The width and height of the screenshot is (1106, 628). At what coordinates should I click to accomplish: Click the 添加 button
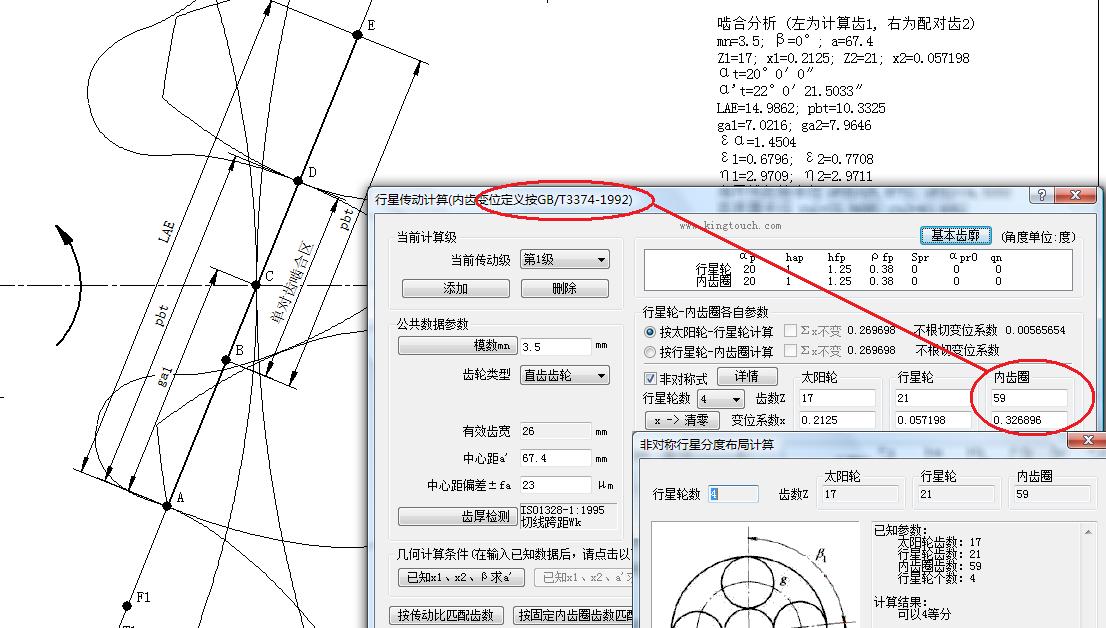(456, 289)
